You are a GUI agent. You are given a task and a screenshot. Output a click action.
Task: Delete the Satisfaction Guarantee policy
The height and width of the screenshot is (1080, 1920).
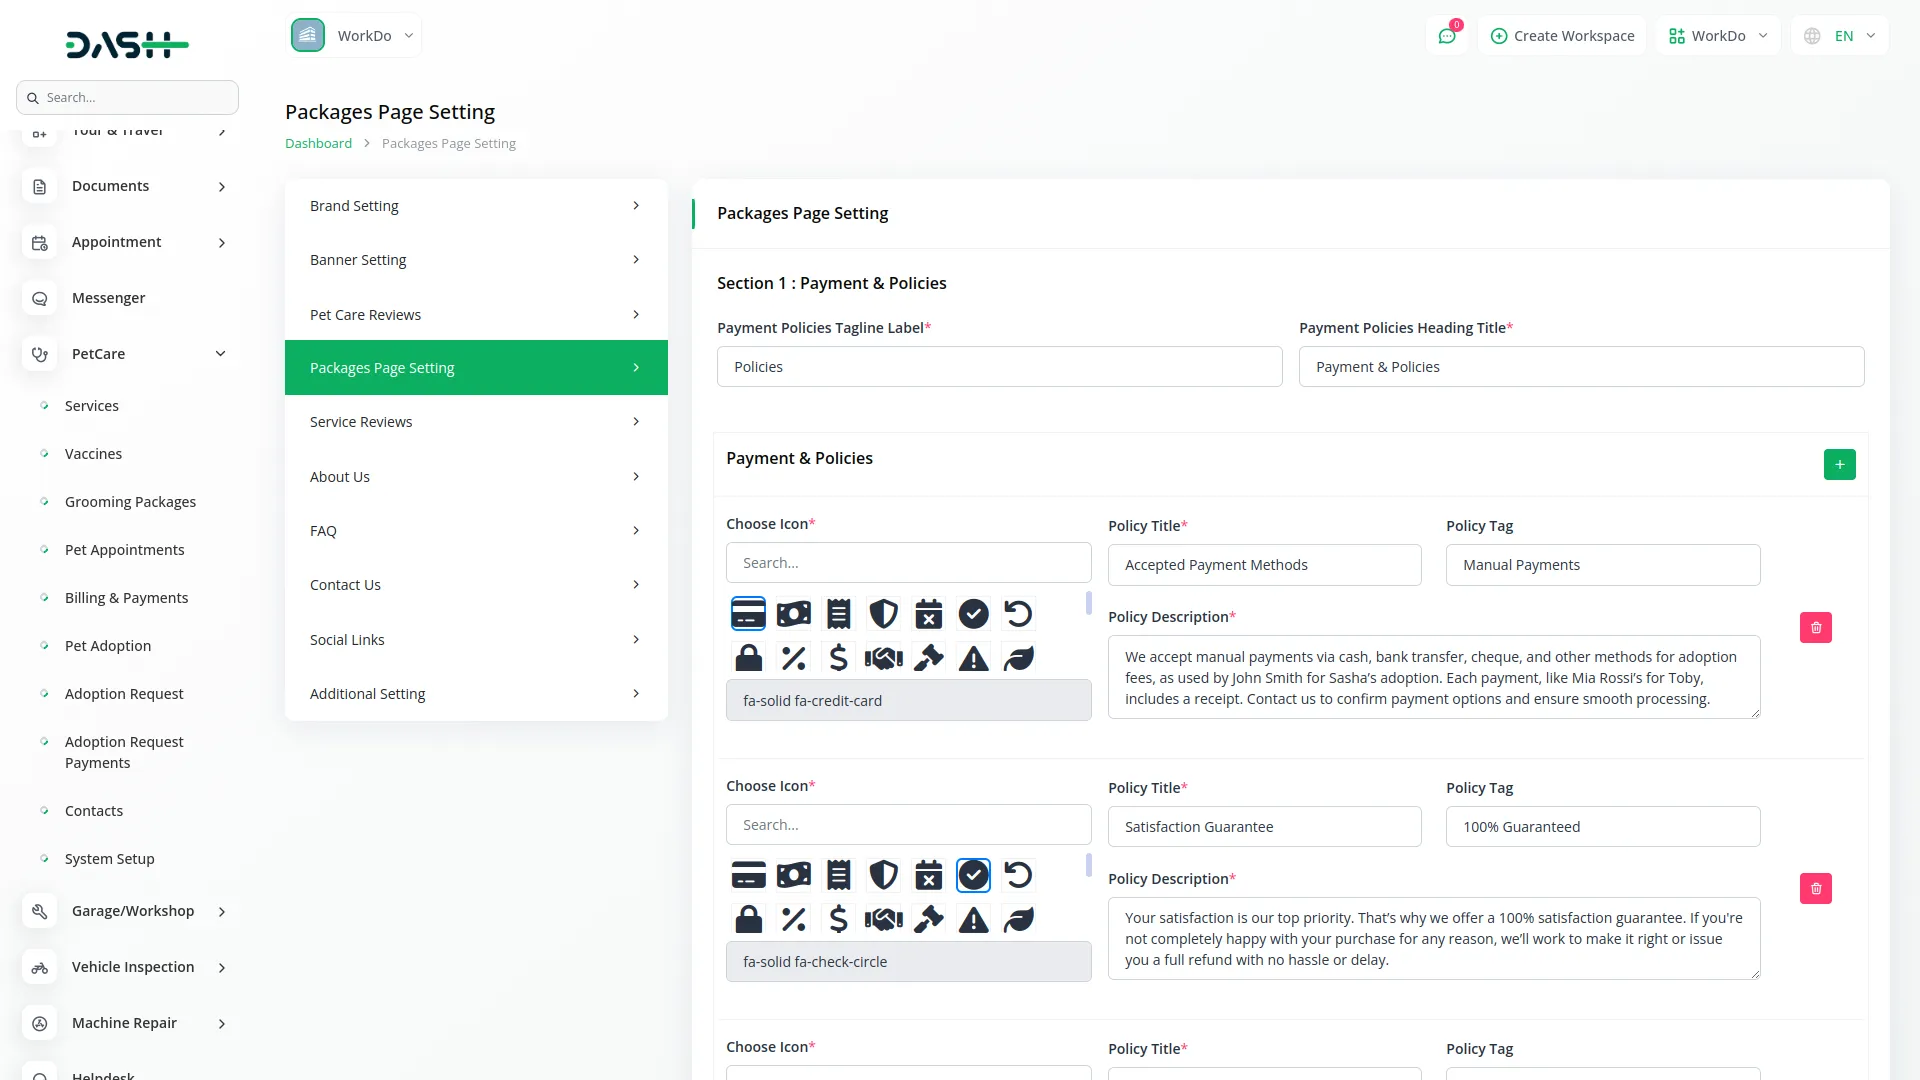pyautogui.click(x=1815, y=888)
